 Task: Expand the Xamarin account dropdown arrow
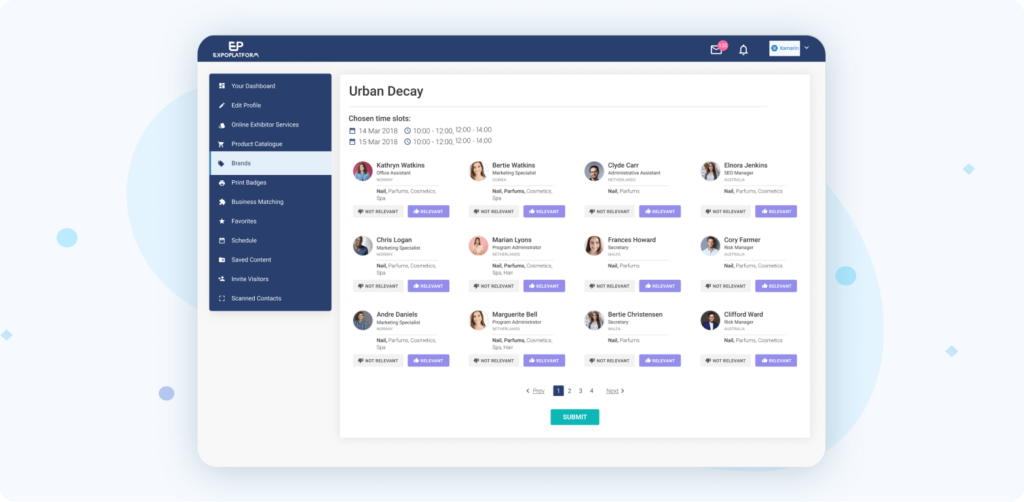(807, 48)
